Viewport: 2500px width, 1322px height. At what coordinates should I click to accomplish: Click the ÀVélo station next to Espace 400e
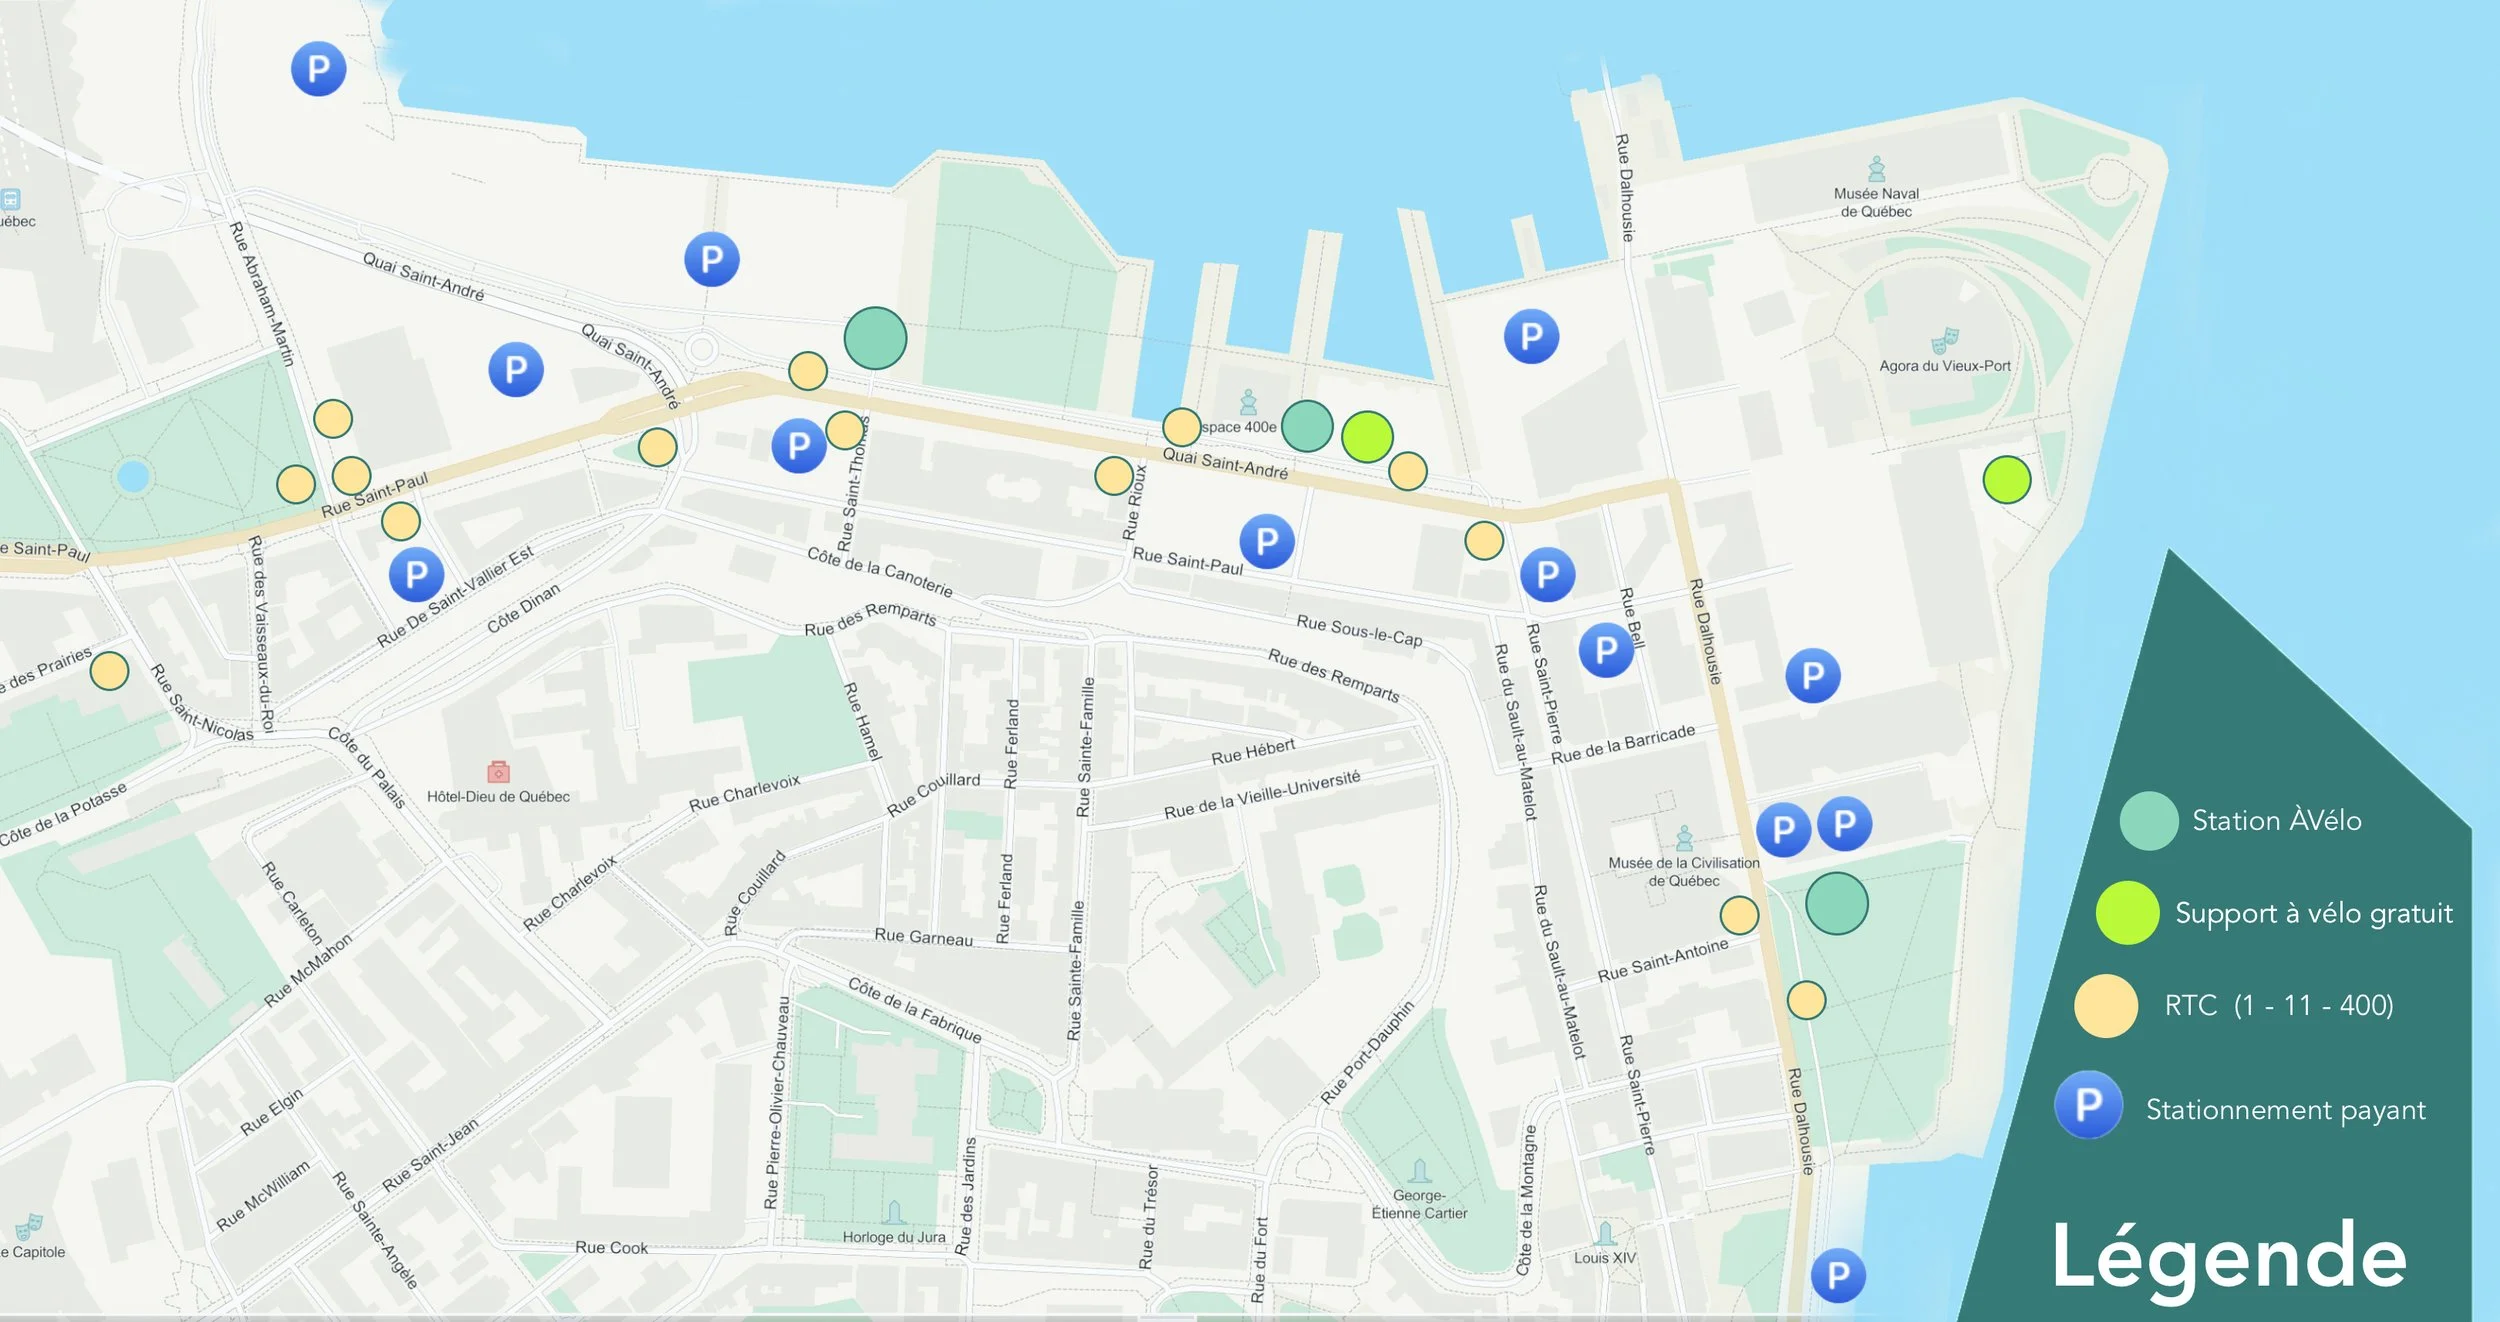[x=1306, y=426]
